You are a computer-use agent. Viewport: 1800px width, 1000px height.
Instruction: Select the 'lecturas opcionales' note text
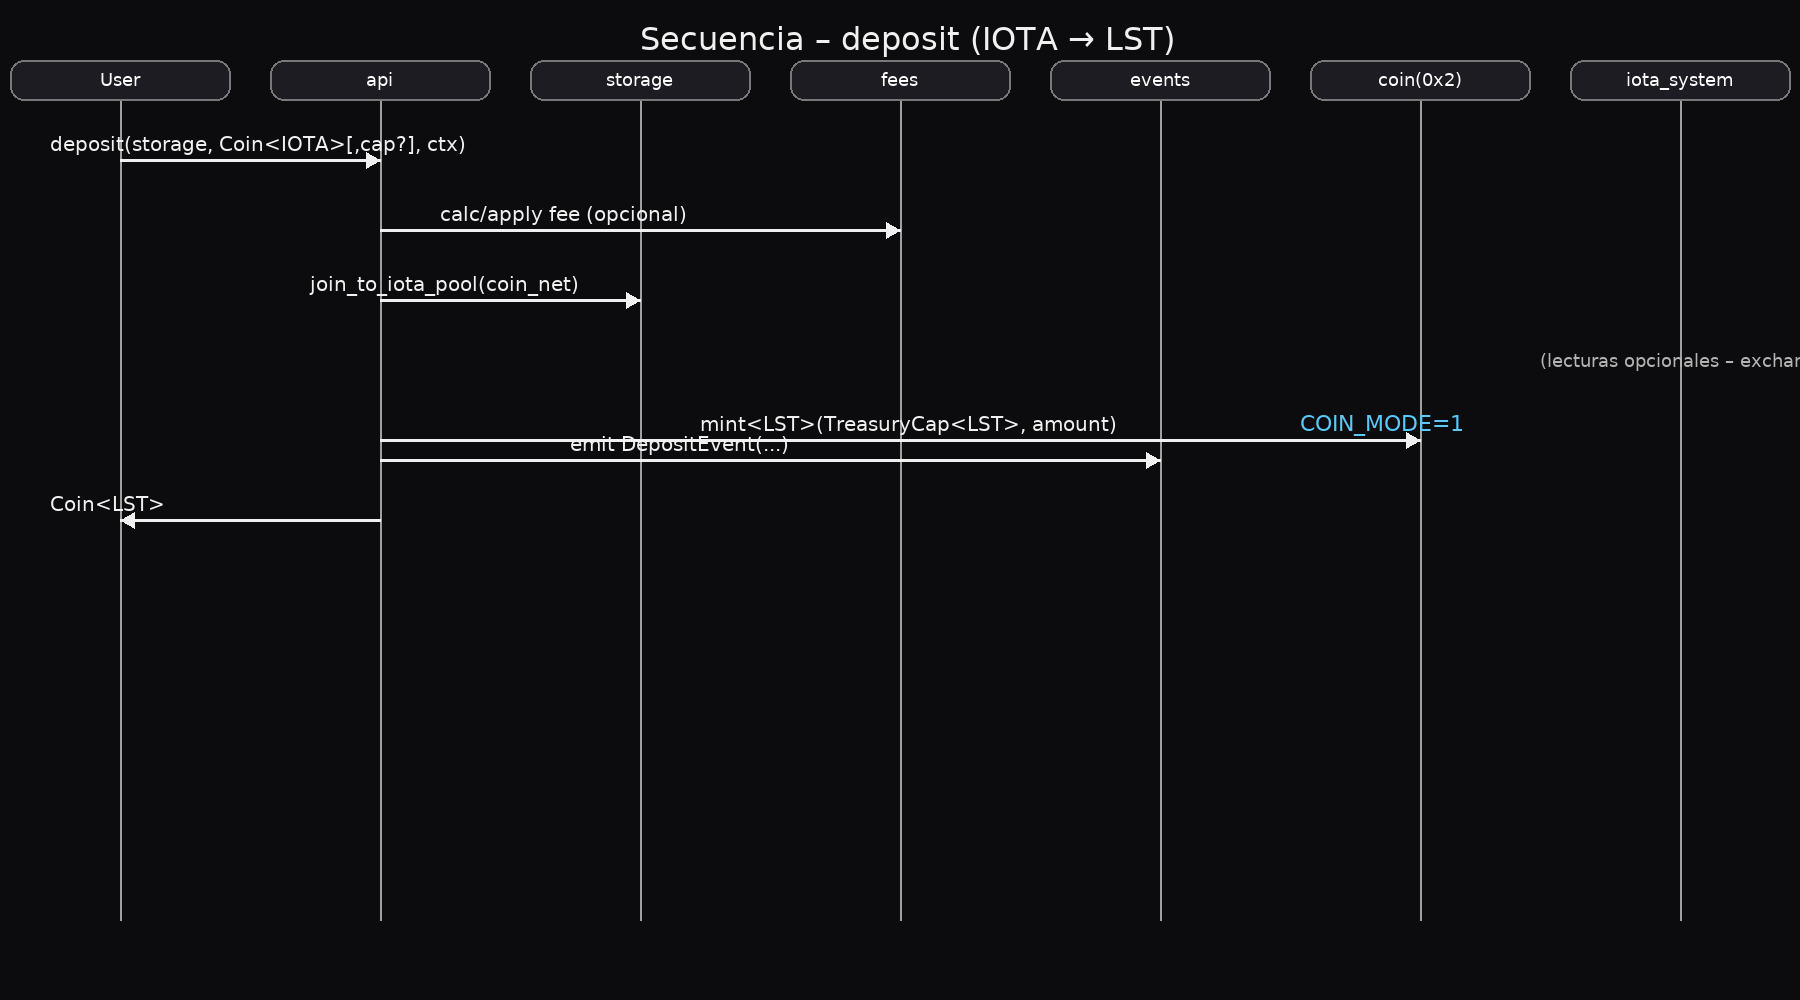click(1668, 361)
